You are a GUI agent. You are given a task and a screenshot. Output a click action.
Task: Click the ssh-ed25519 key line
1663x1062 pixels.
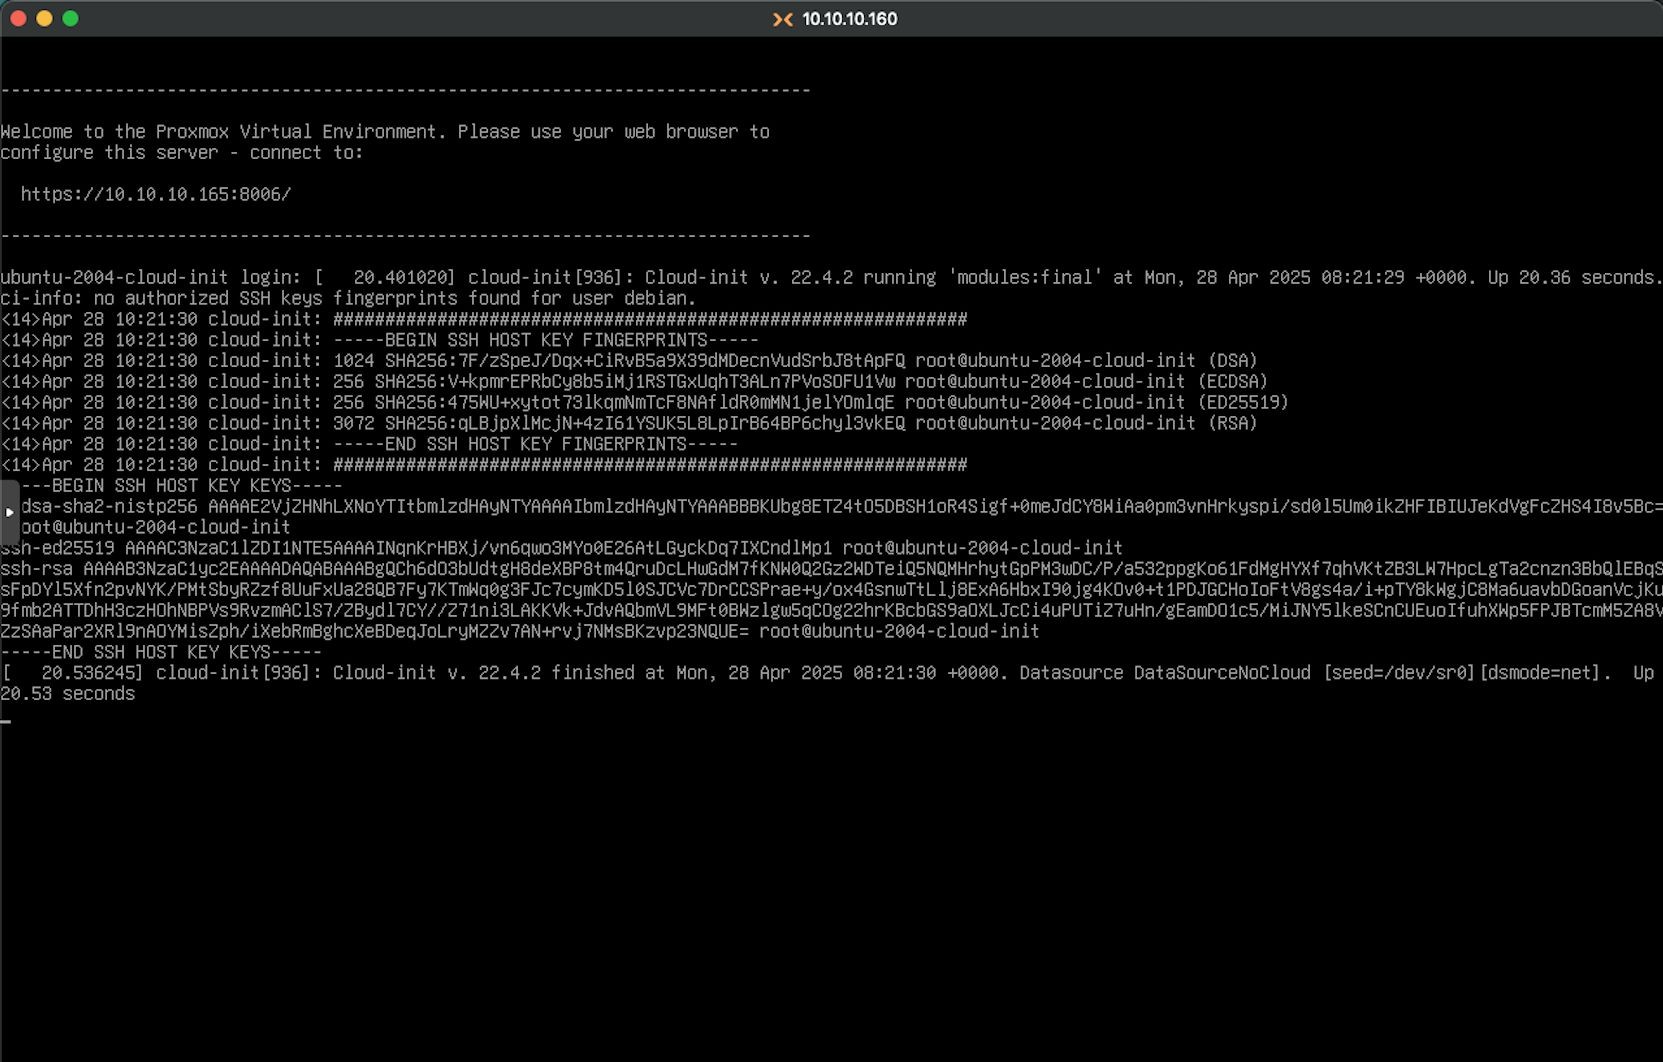(561, 548)
